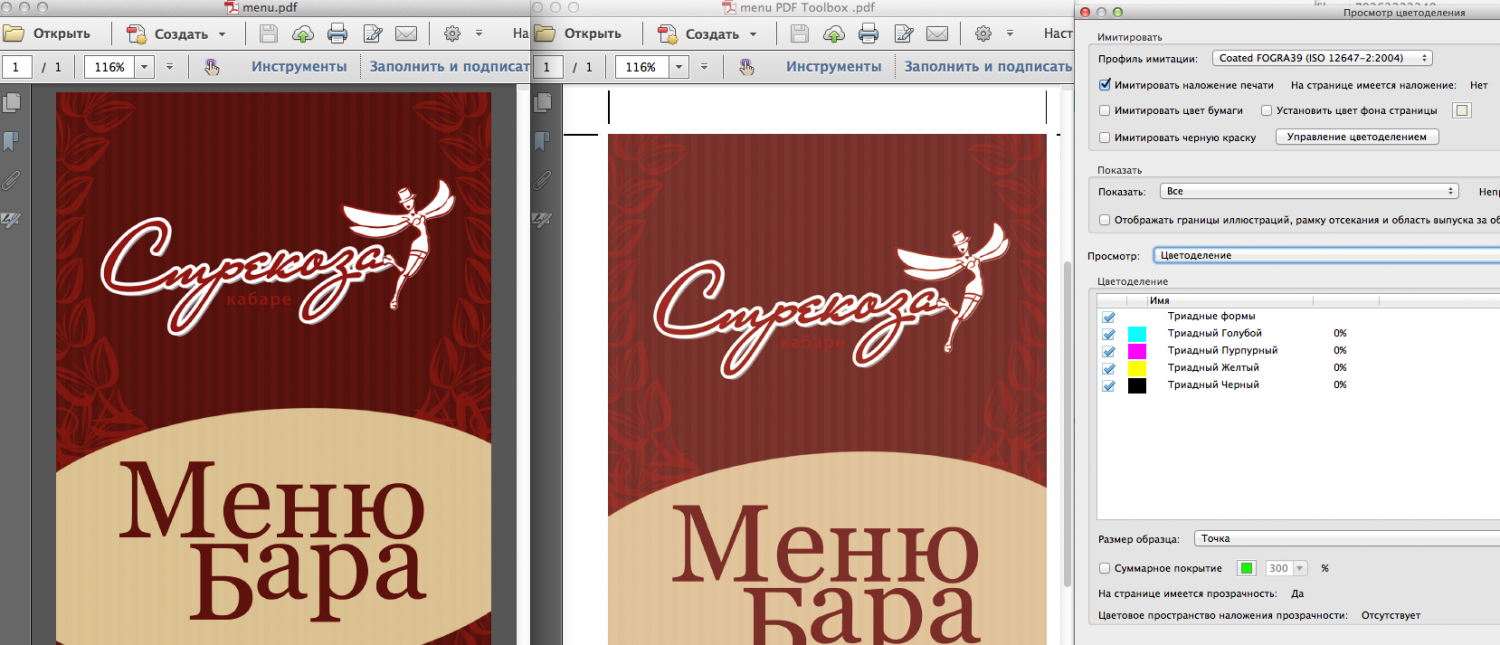Screen dimensions: 1500x645
Task: Toggle 'Триадный Пурпурный' plate checkbox
Action: (1109, 351)
